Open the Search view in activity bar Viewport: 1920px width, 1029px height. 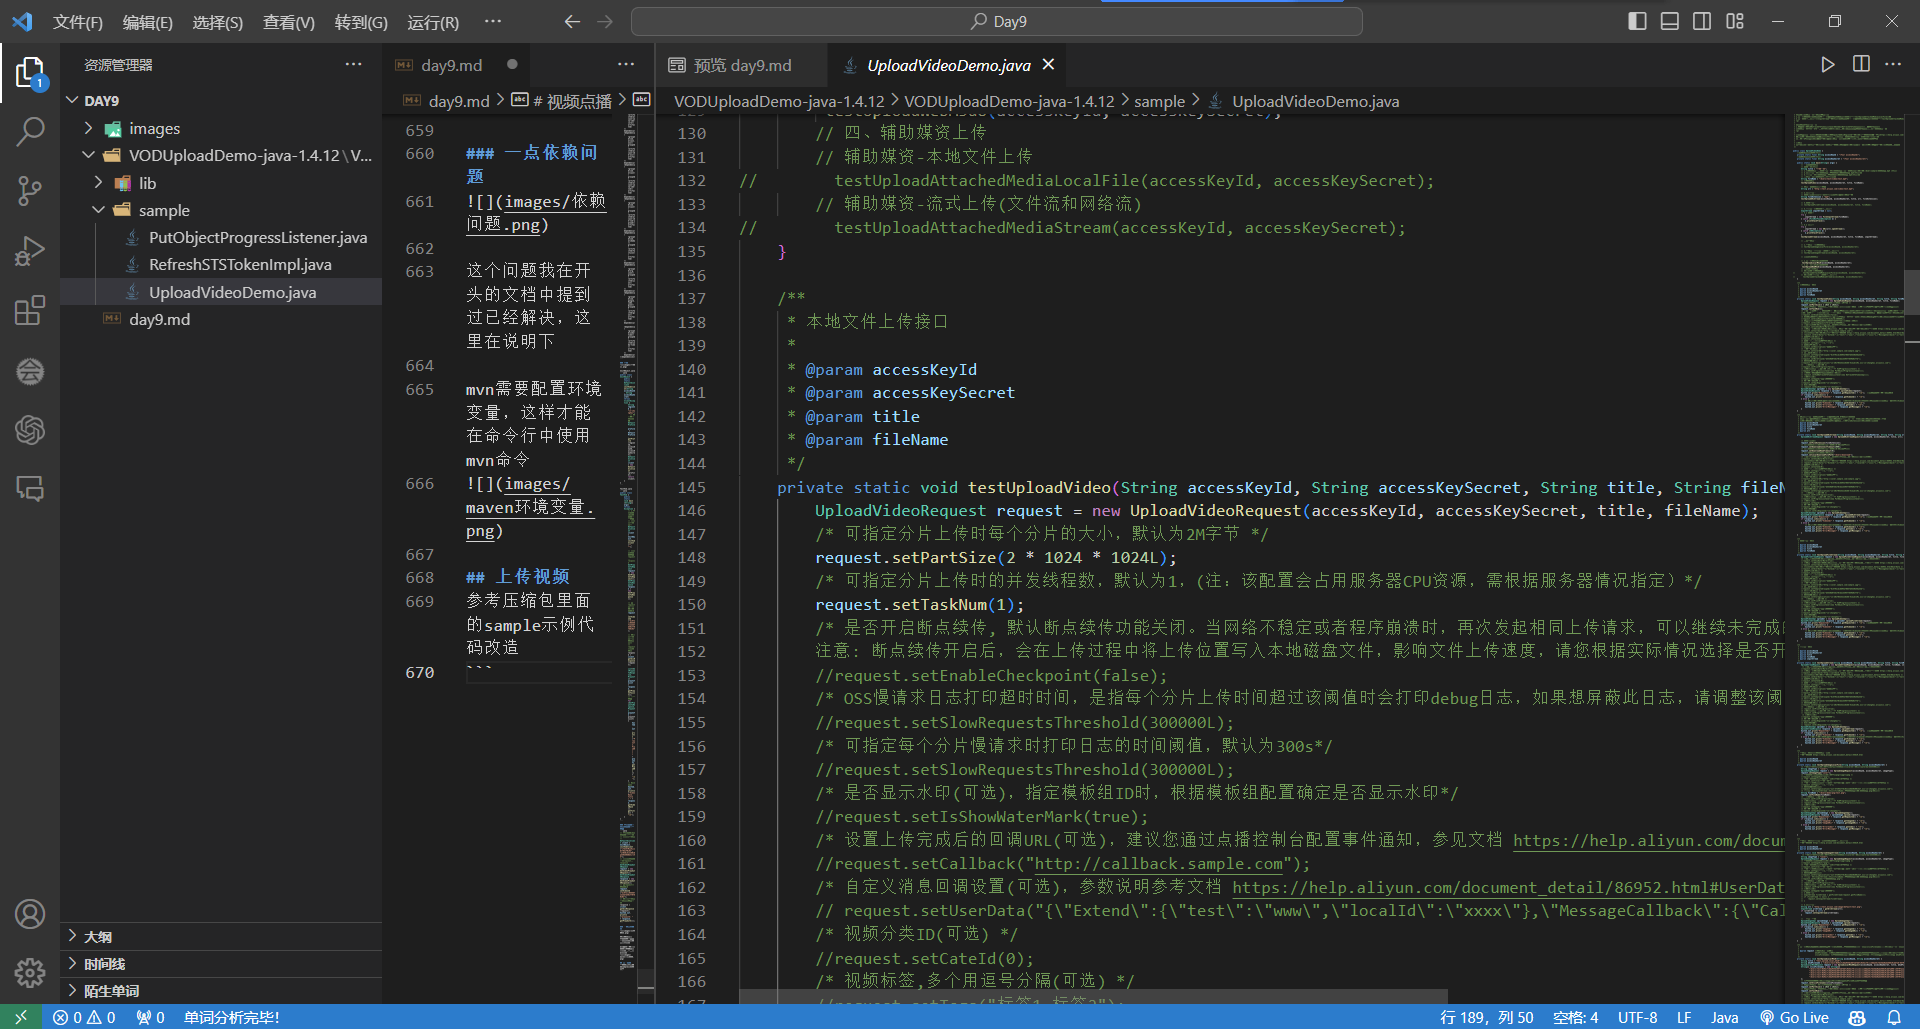coord(30,131)
